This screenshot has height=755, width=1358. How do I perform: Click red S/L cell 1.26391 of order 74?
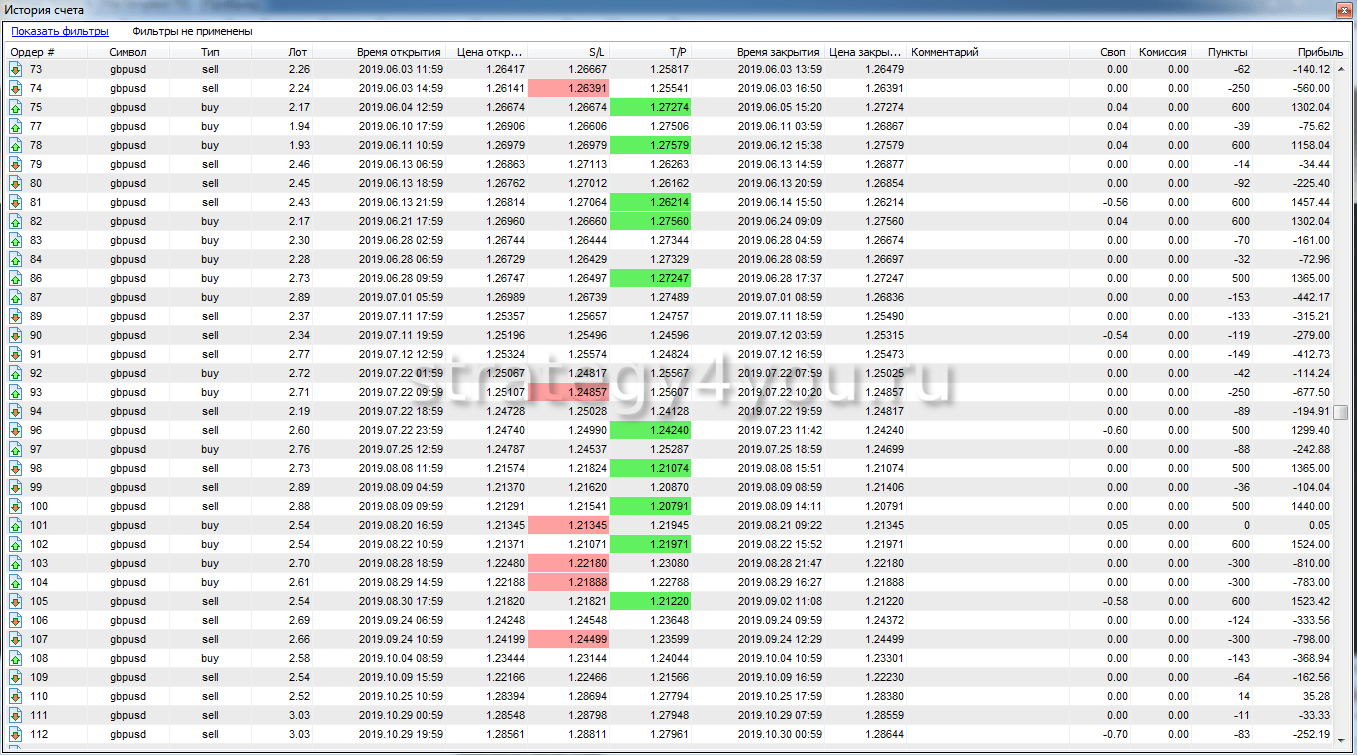pyautogui.click(x=568, y=88)
